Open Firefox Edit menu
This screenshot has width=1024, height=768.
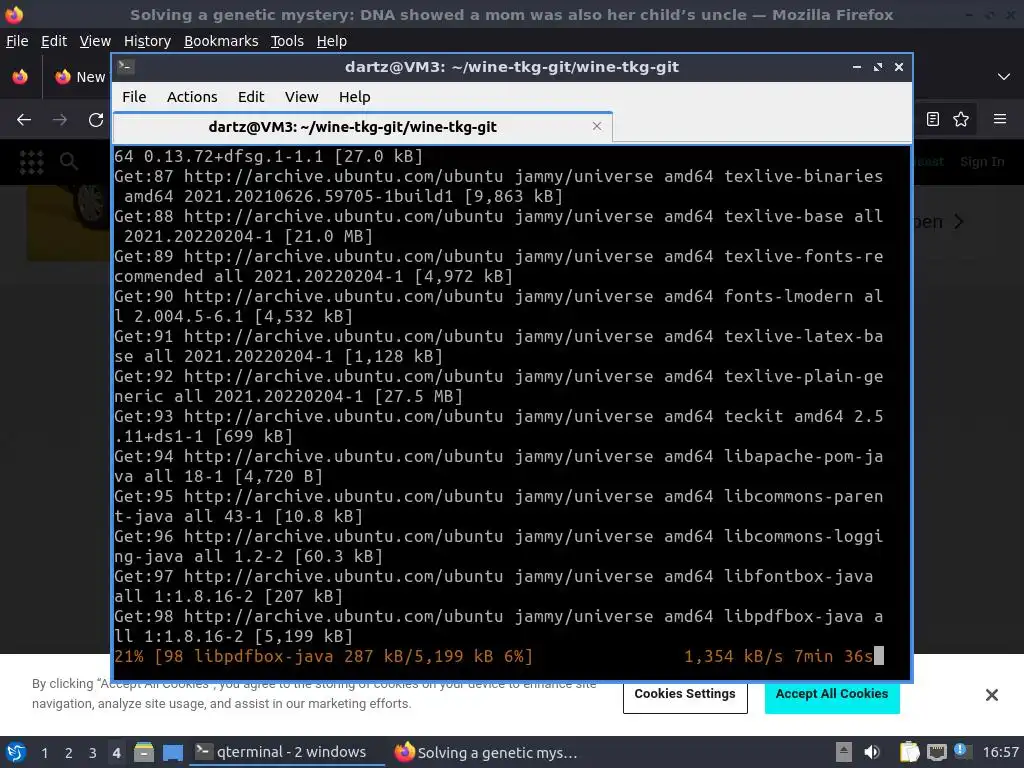pyautogui.click(x=54, y=41)
